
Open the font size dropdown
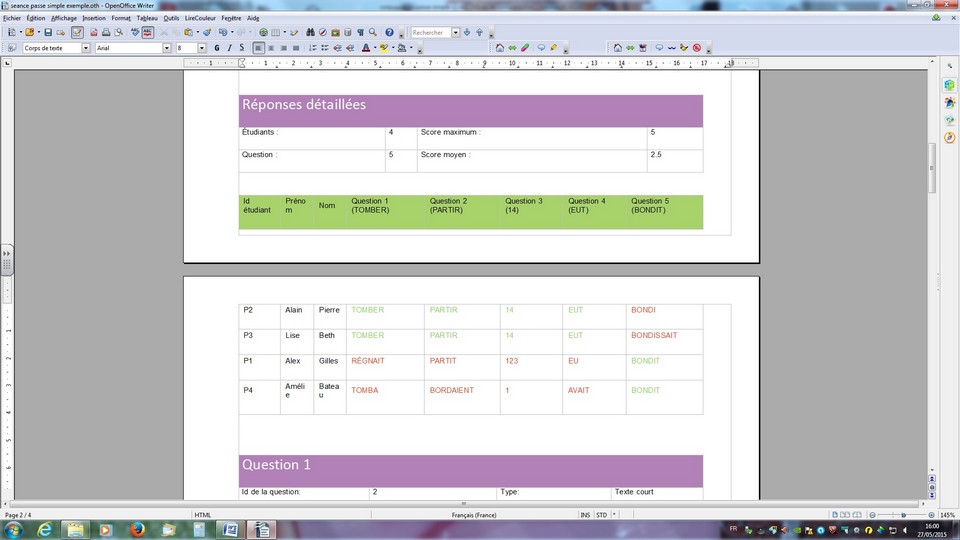(204, 47)
